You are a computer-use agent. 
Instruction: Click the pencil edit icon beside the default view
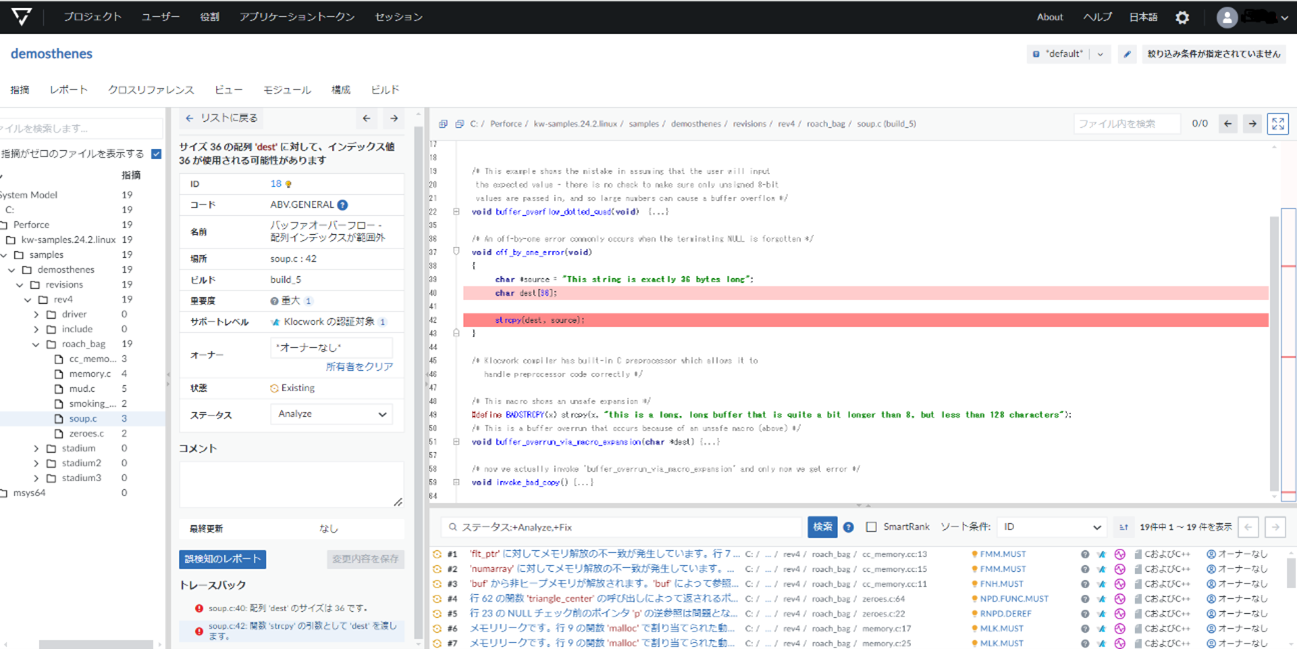click(x=1127, y=54)
